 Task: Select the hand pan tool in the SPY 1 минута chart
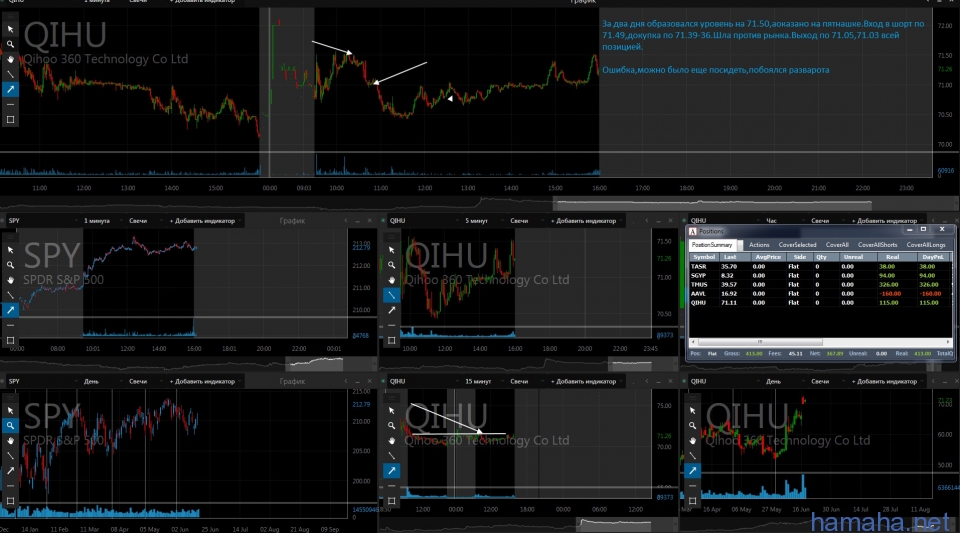click(x=10, y=280)
